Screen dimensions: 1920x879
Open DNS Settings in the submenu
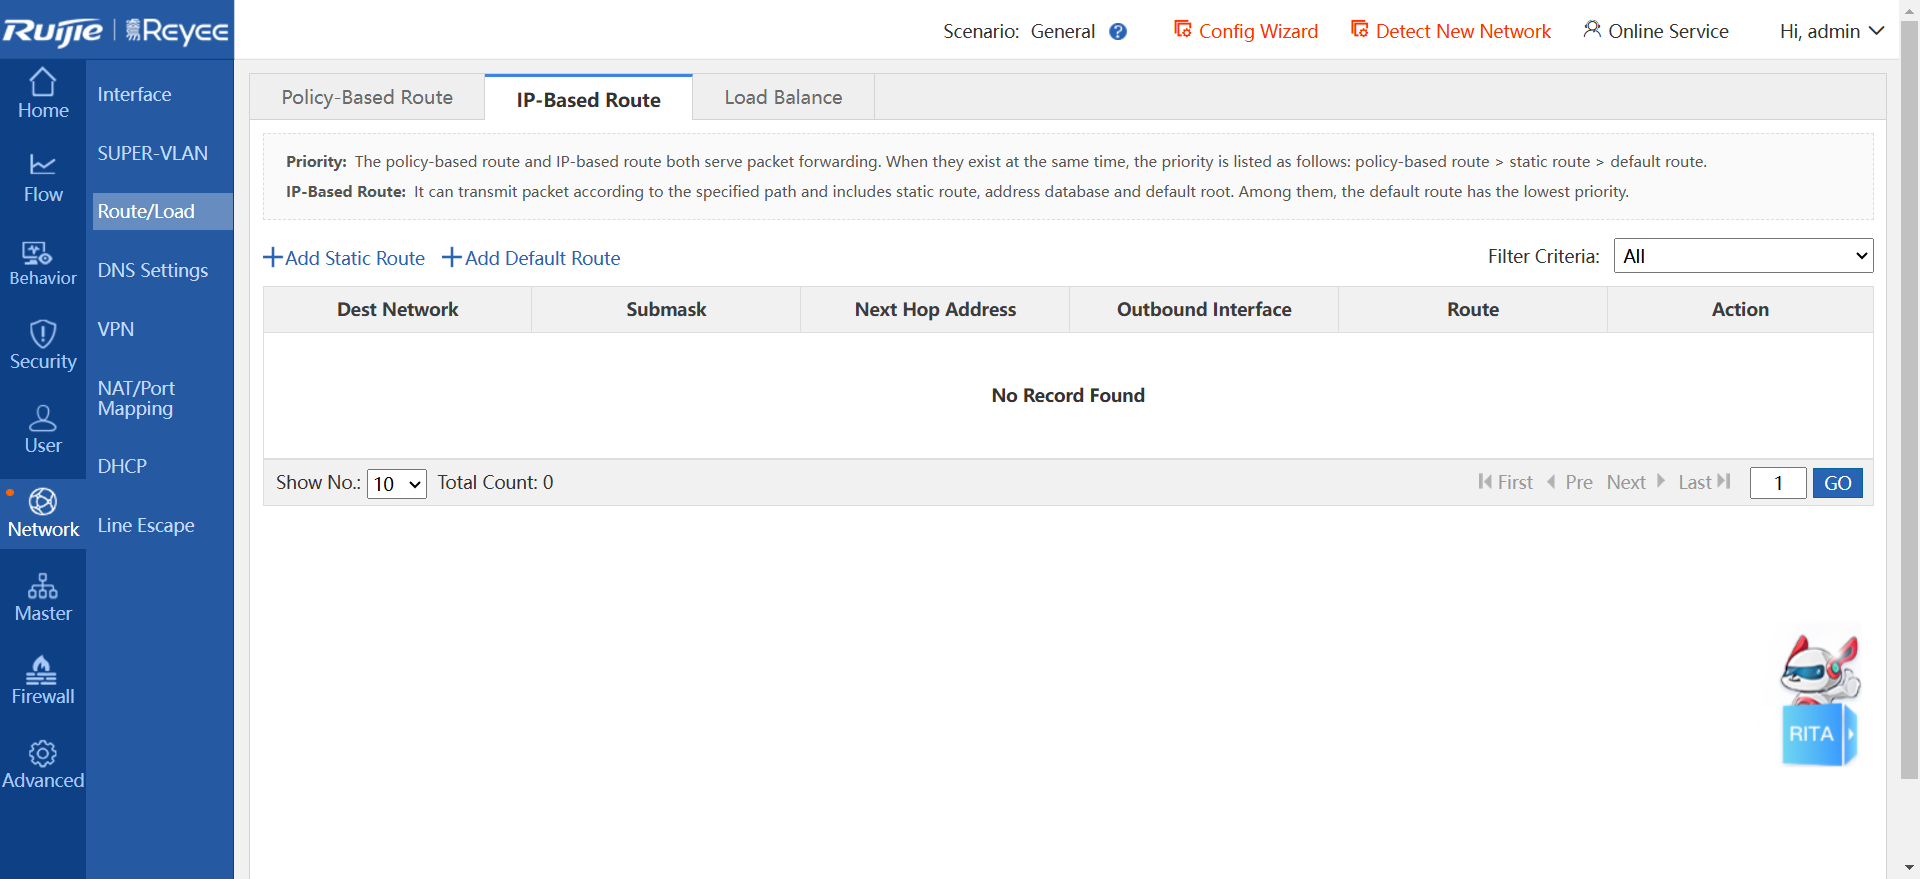(x=153, y=271)
